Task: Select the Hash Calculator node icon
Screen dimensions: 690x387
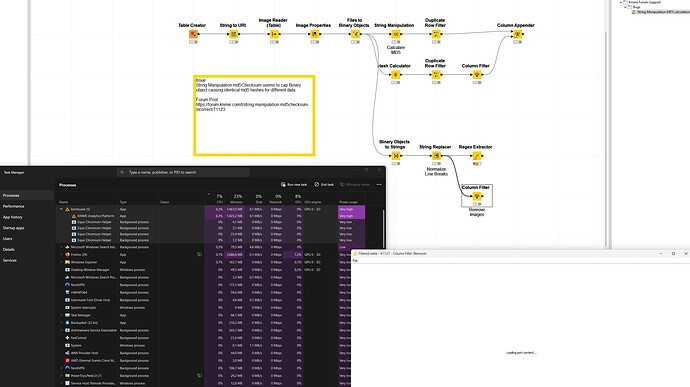Action: point(396,74)
